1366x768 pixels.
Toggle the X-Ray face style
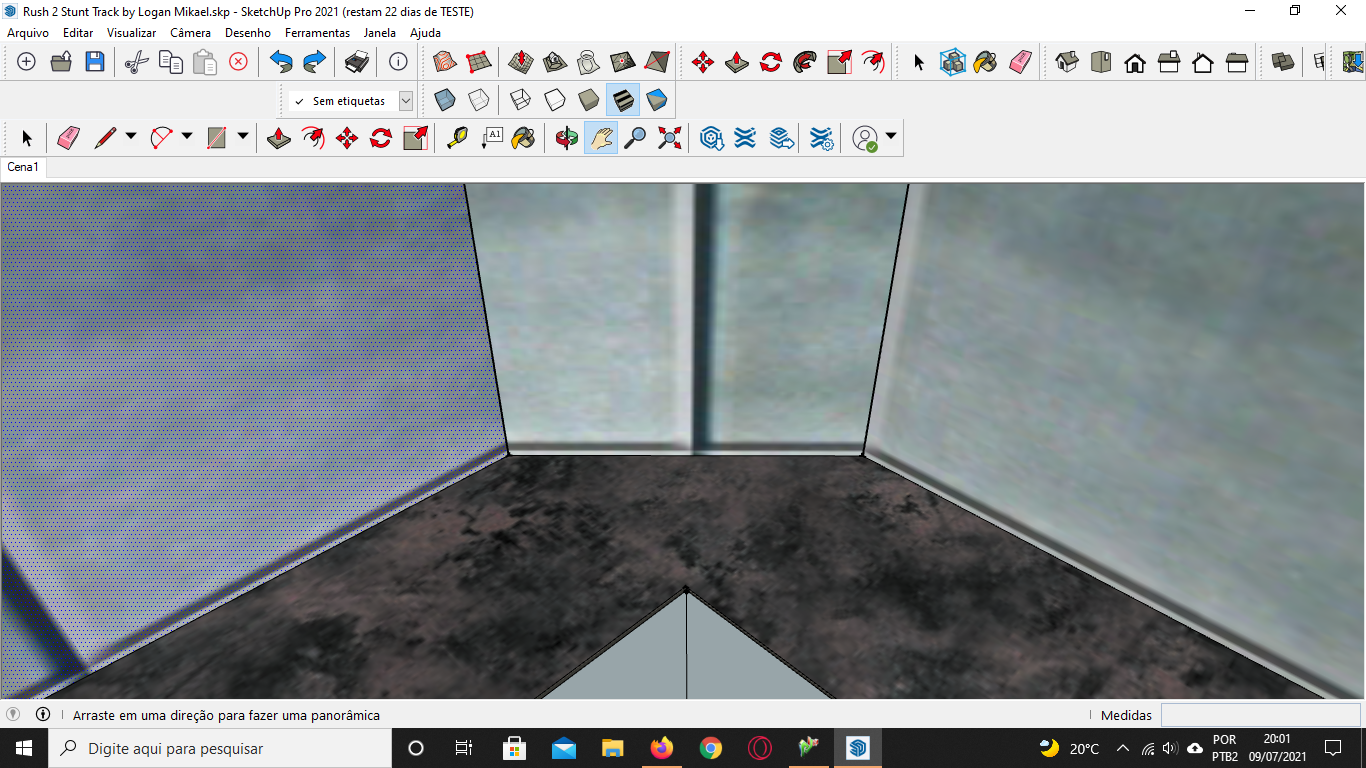pyautogui.click(x=445, y=100)
